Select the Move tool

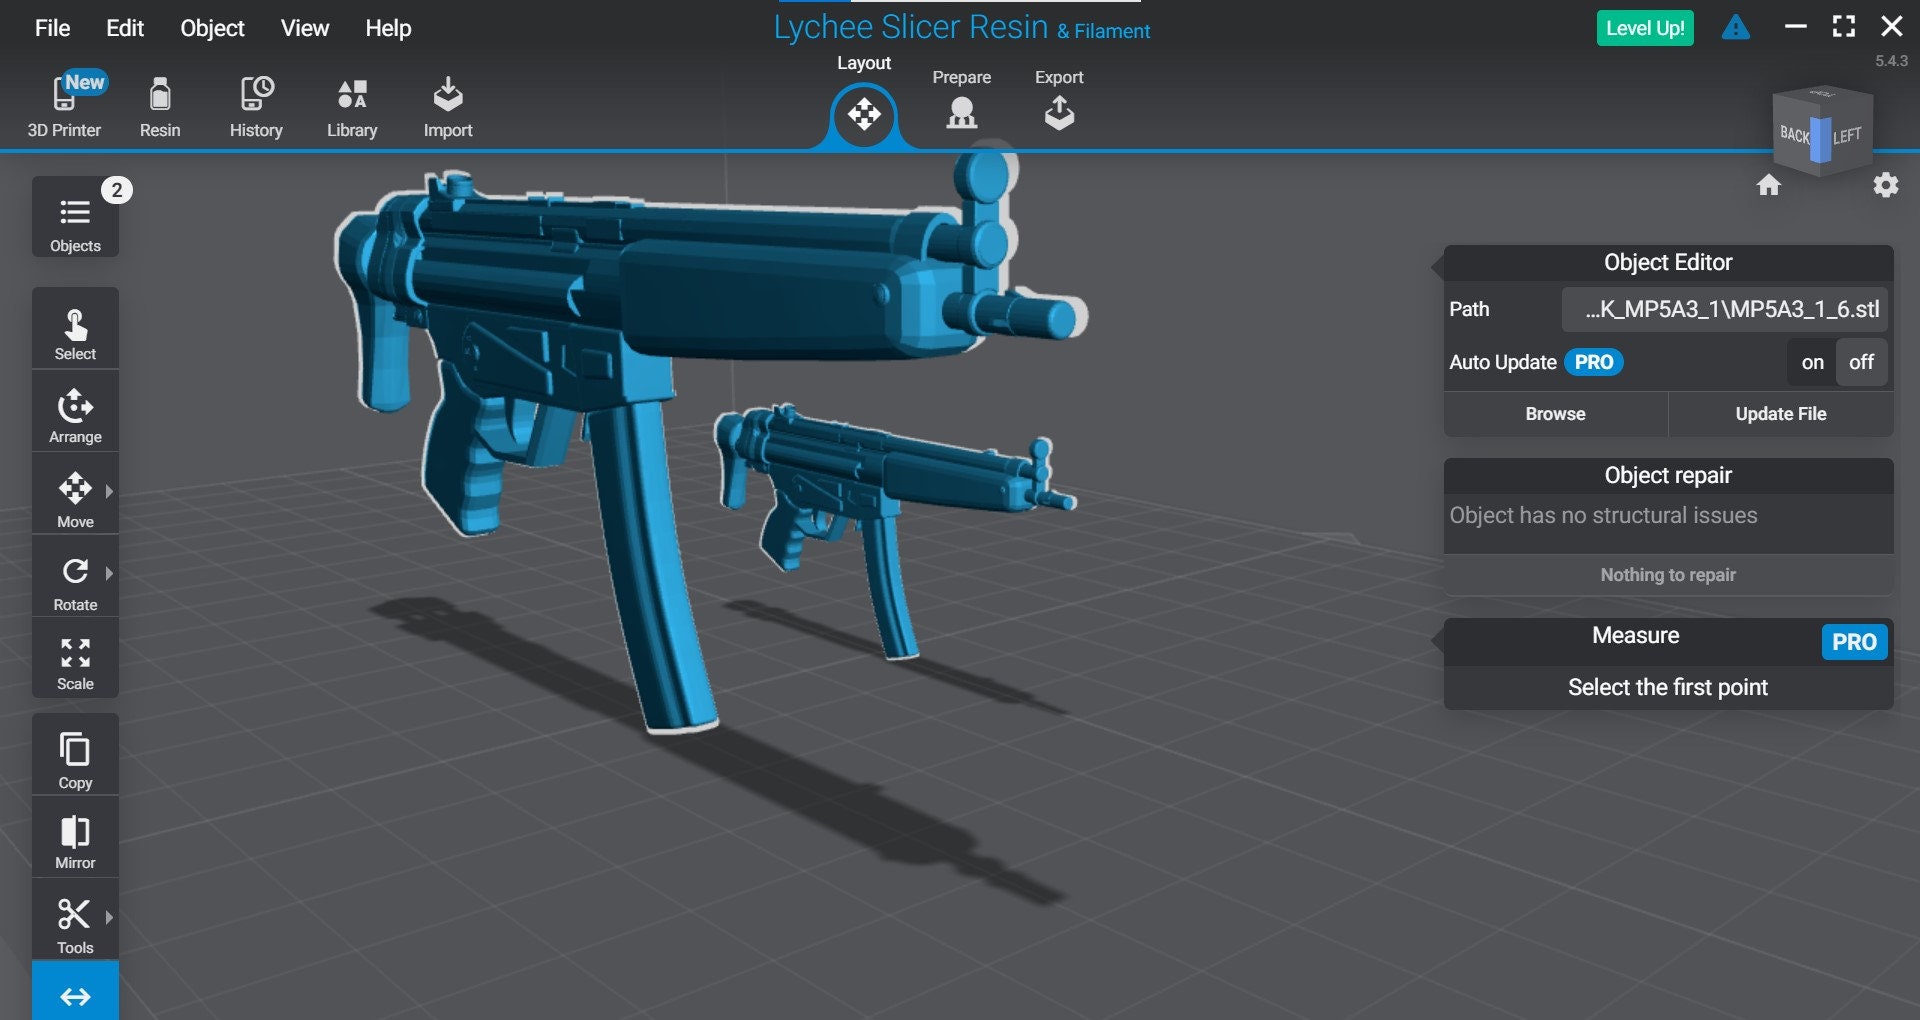coord(74,495)
